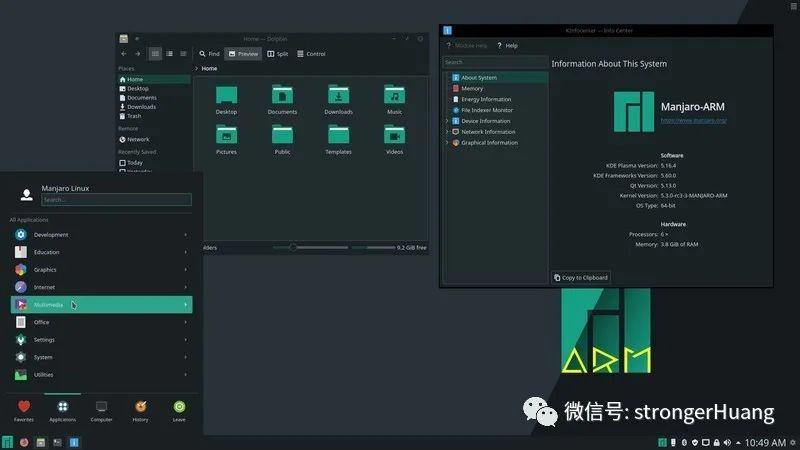Image resolution: width=800 pixels, height=450 pixels.
Task: Open Multimedia category in launcher
Action: [102, 305]
